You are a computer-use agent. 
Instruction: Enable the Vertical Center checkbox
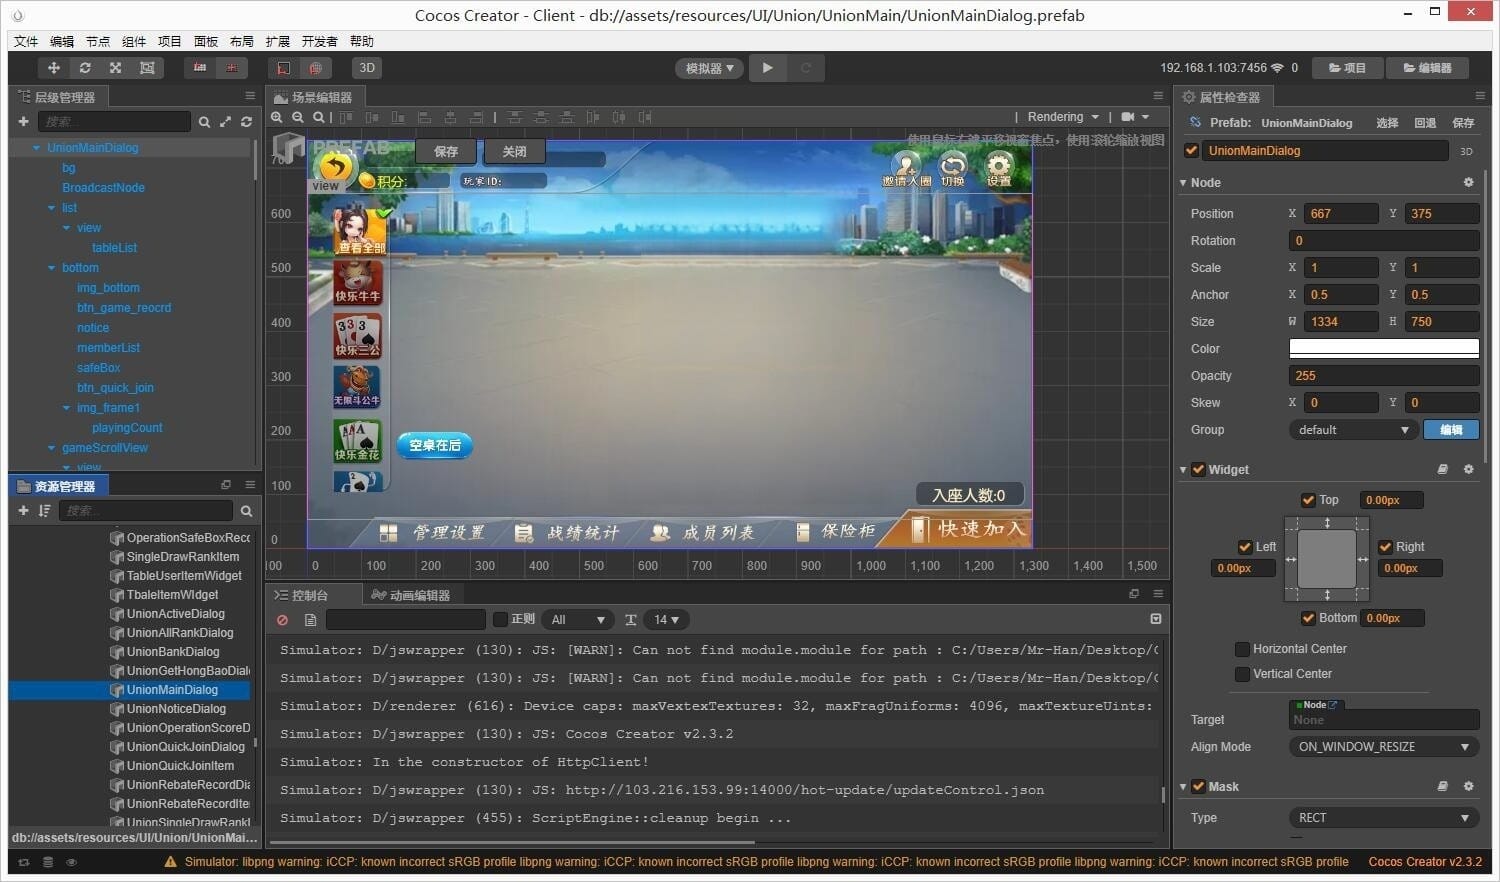click(x=1242, y=674)
